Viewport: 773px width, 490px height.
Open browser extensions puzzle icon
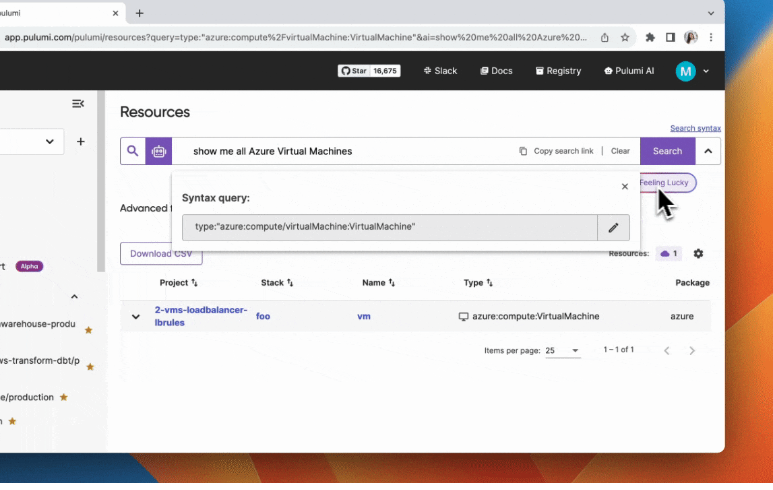pyautogui.click(x=650, y=37)
